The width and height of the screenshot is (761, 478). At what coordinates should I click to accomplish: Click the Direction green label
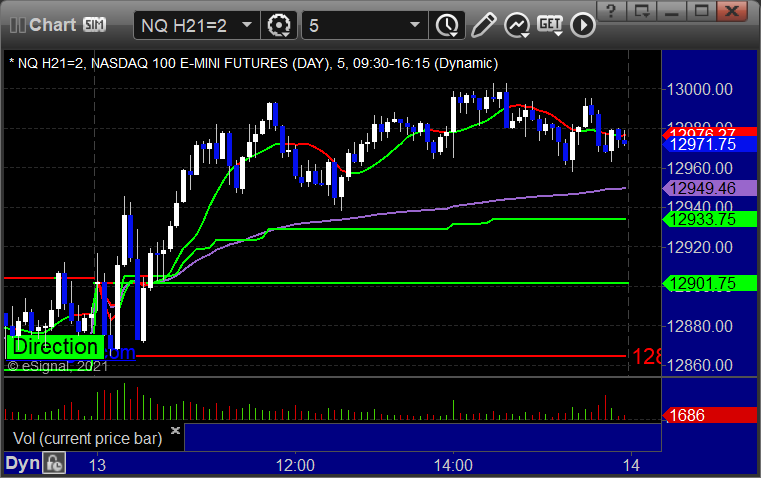tap(55, 346)
